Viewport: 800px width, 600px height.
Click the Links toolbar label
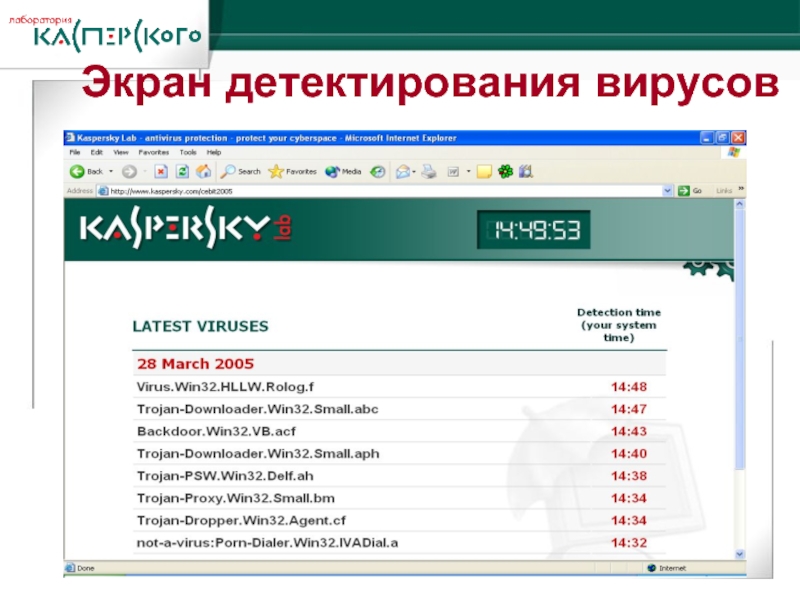(723, 191)
